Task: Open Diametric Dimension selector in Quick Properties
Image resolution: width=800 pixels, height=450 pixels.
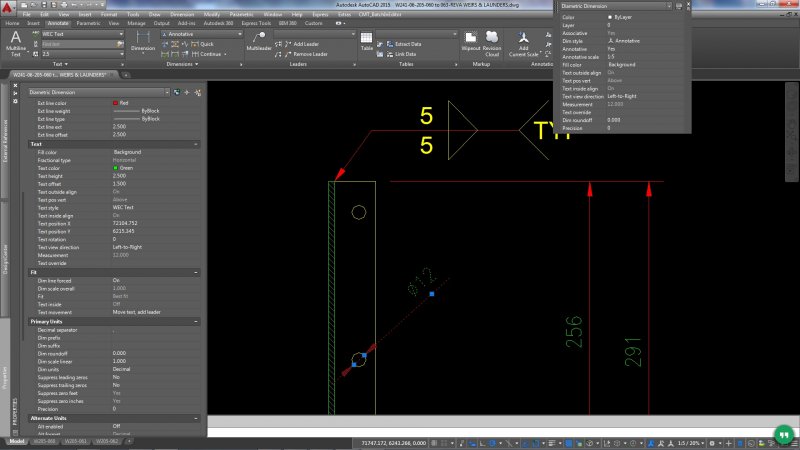Action: (x=615, y=6)
